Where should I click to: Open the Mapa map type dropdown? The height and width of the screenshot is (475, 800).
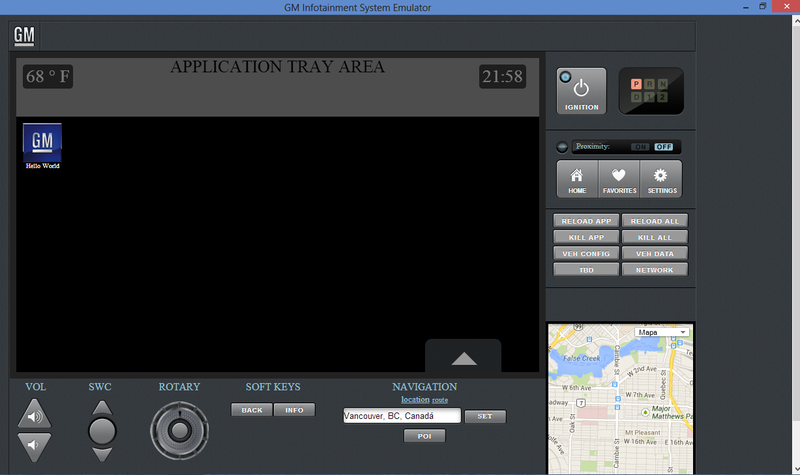[x=663, y=331]
